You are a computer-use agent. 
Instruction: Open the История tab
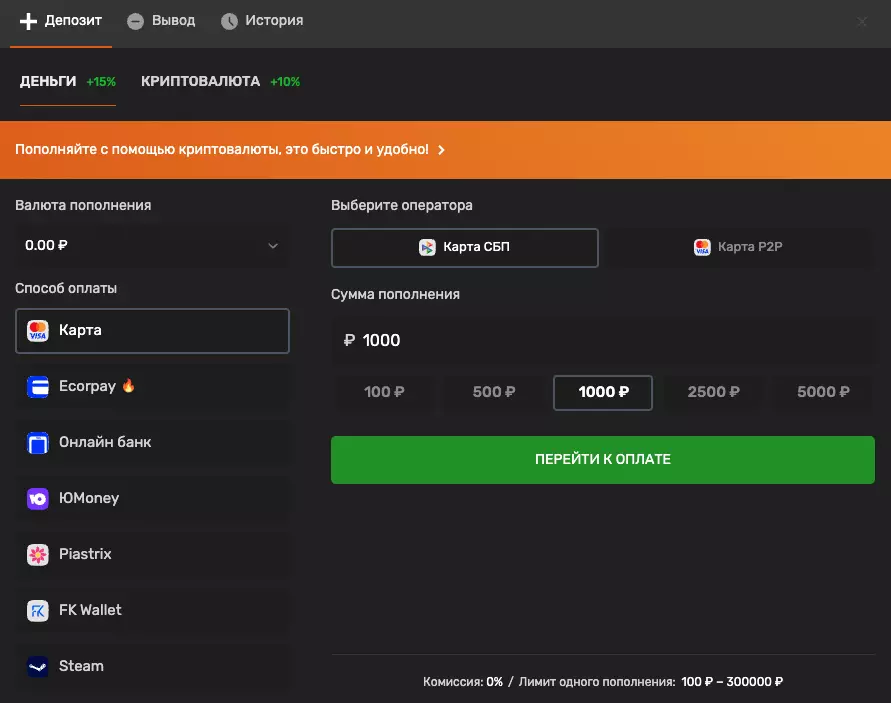pos(262,21)
